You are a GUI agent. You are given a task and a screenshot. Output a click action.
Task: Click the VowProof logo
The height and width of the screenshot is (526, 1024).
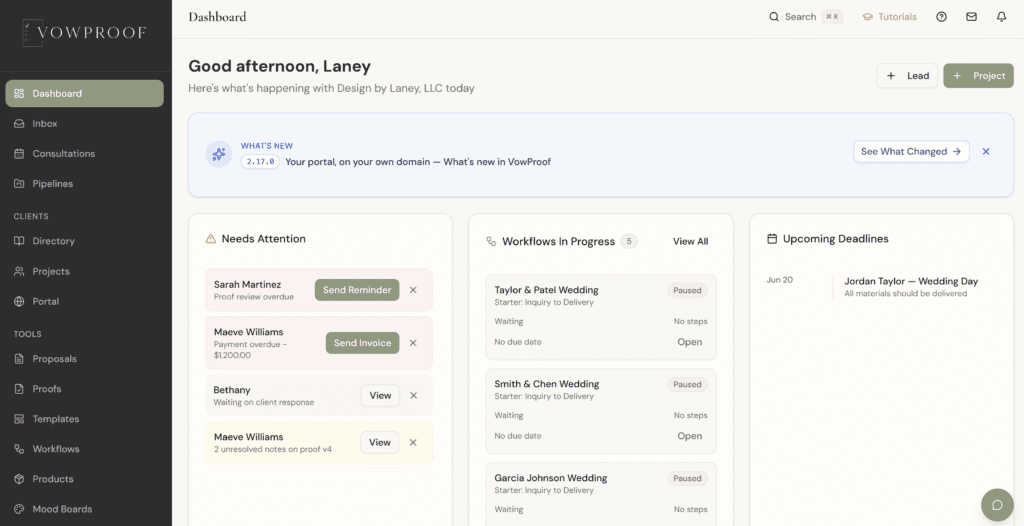click(85, 33)
